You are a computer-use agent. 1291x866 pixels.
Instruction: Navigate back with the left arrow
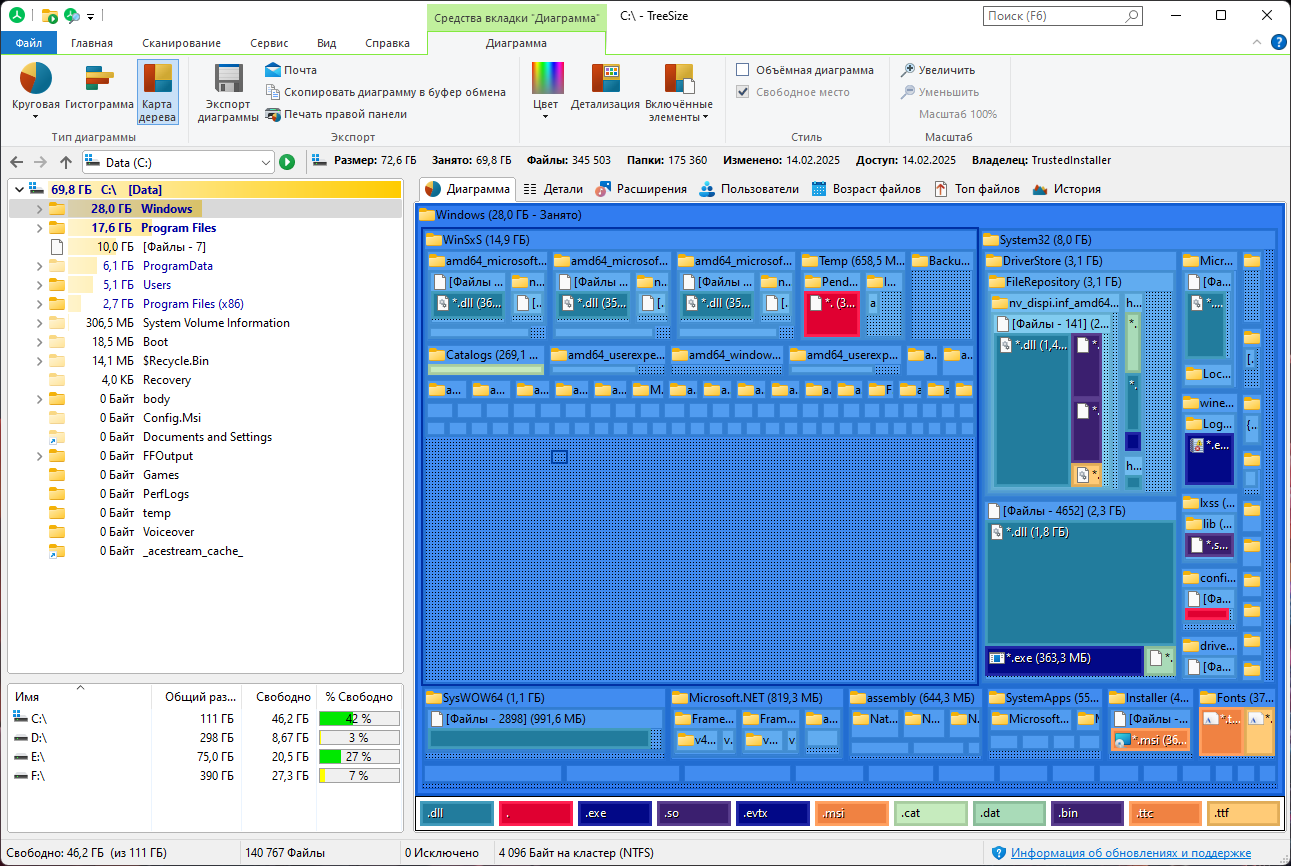[x=16, y=162]
